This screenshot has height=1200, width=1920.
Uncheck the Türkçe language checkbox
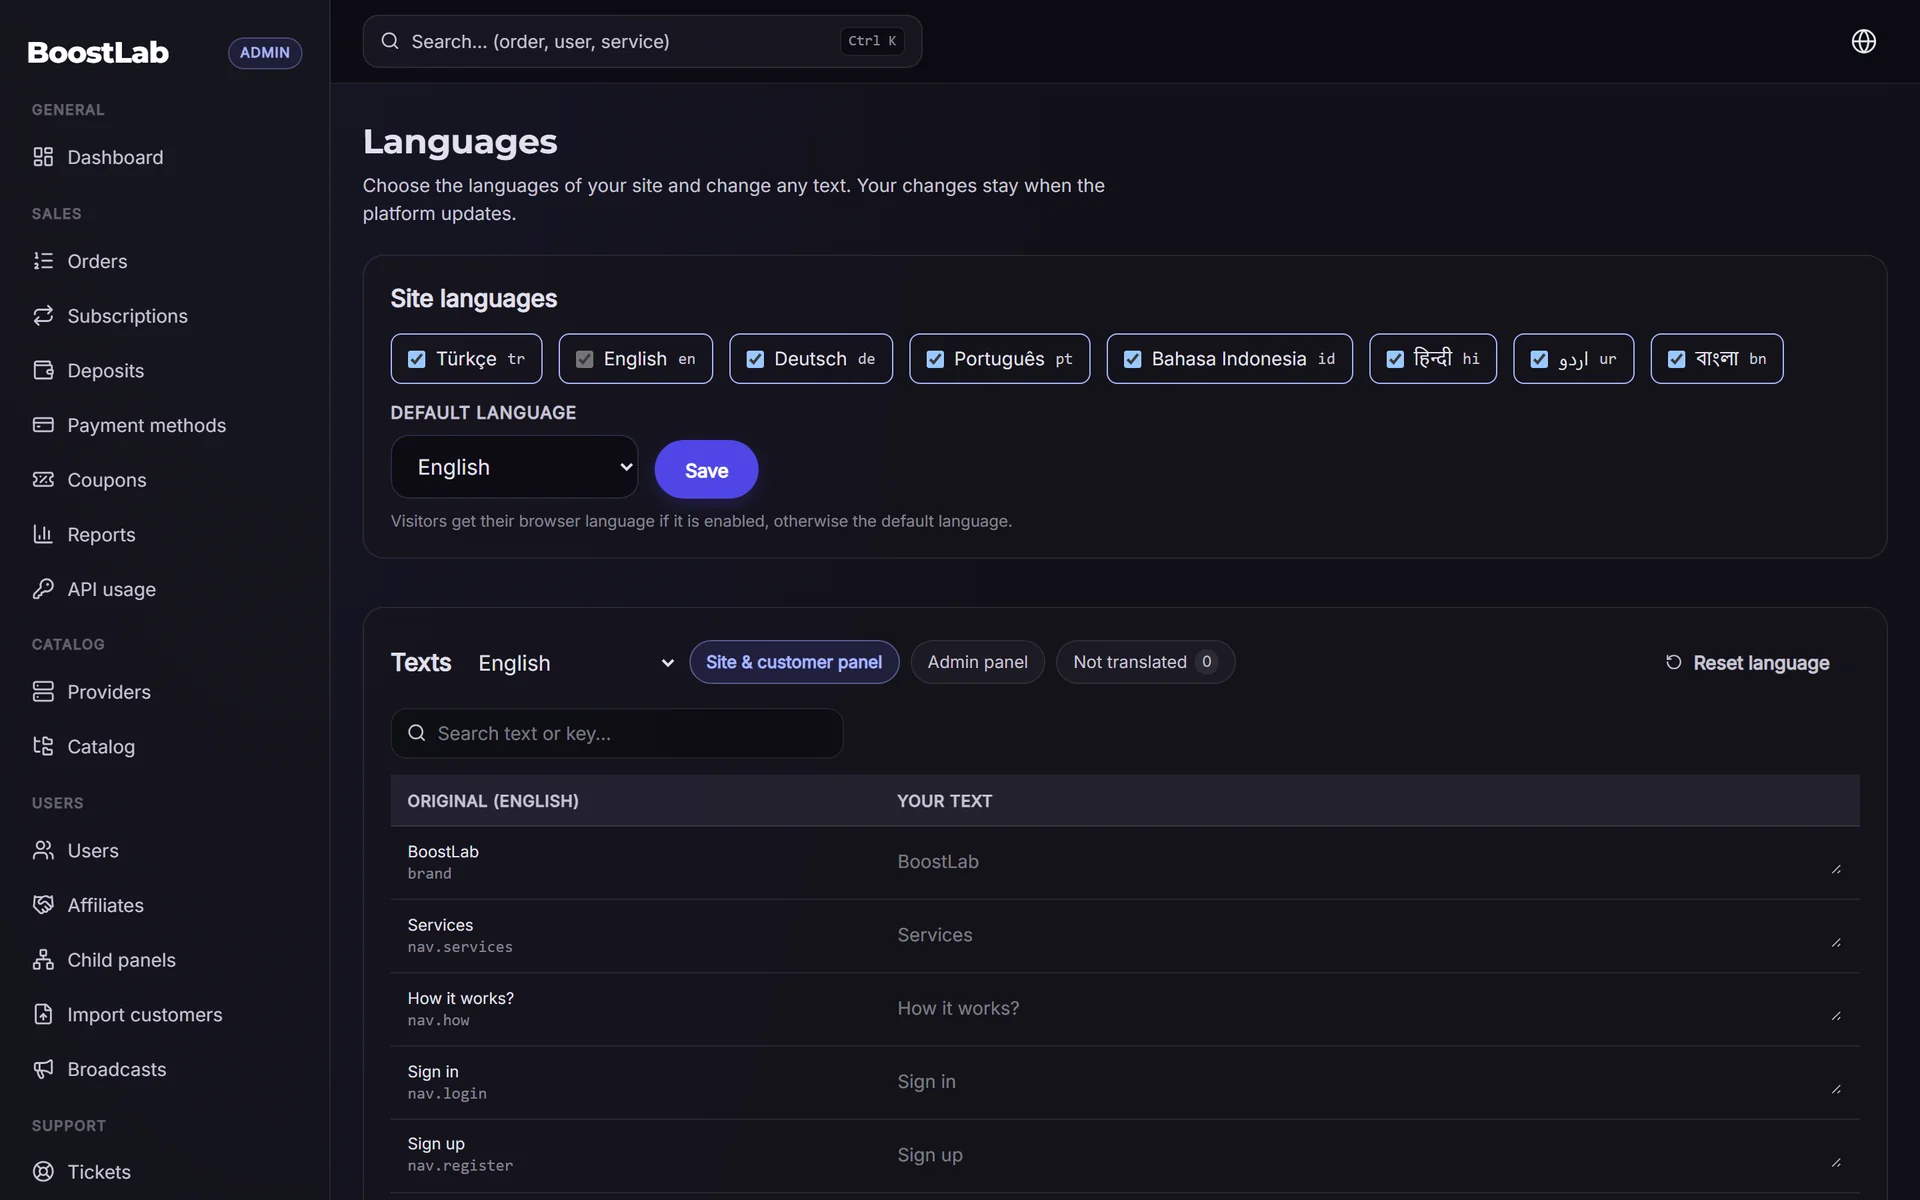click(x=417, y=359)
